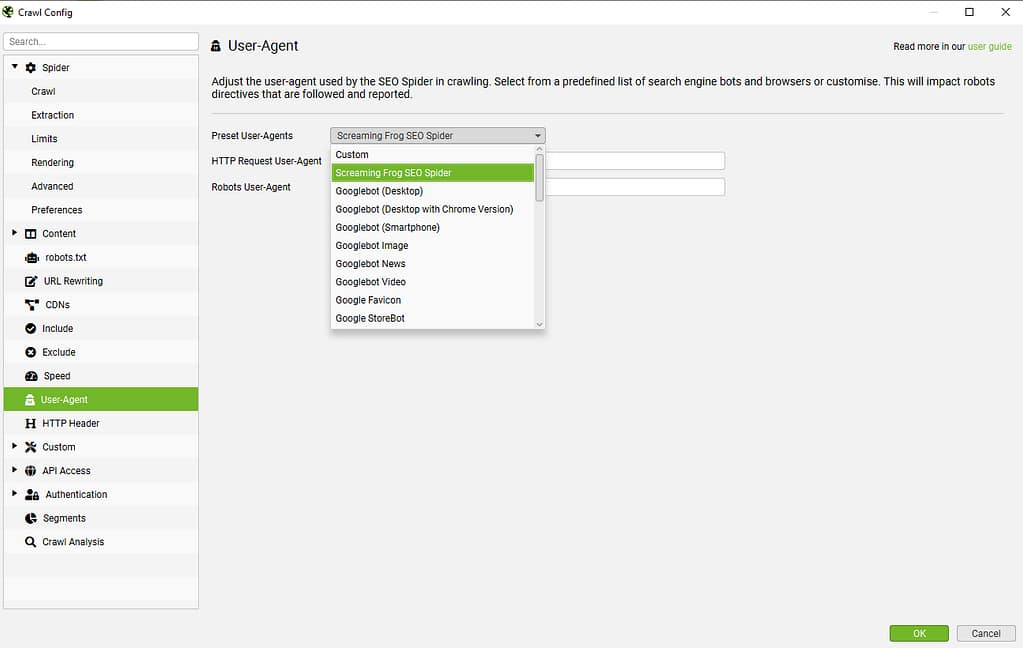Pick Googlebot (Desktop) from list

(x=433, y=191)
